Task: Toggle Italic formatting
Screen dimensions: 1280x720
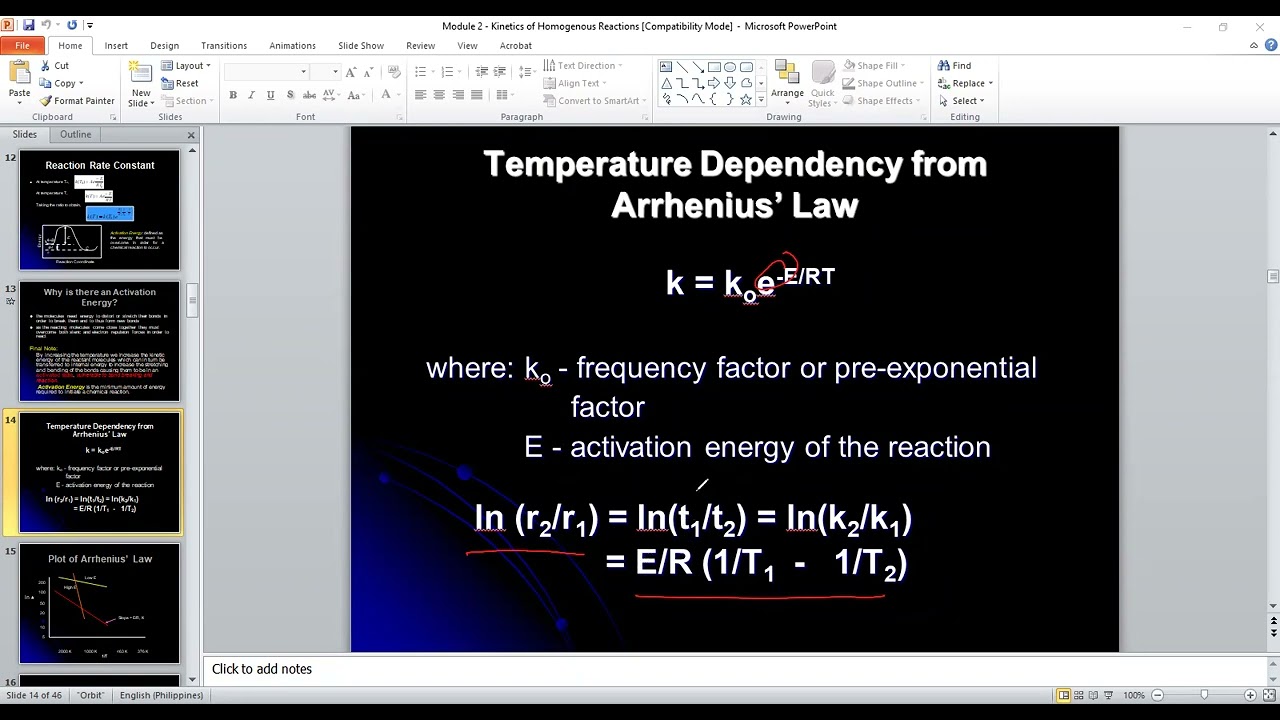Action: click(x=252, y=95)
